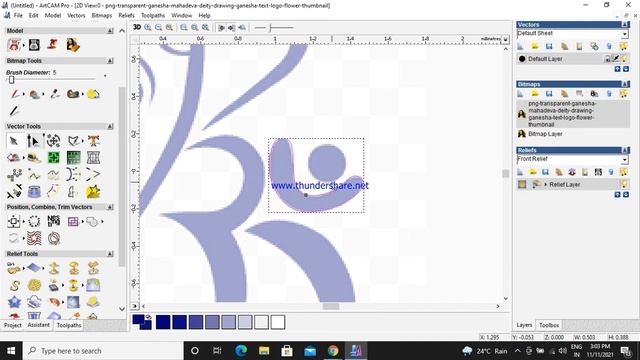640x360 pixels.
Task: Open vector layer folder icon in Vectors panel
Action: point(535,47)
